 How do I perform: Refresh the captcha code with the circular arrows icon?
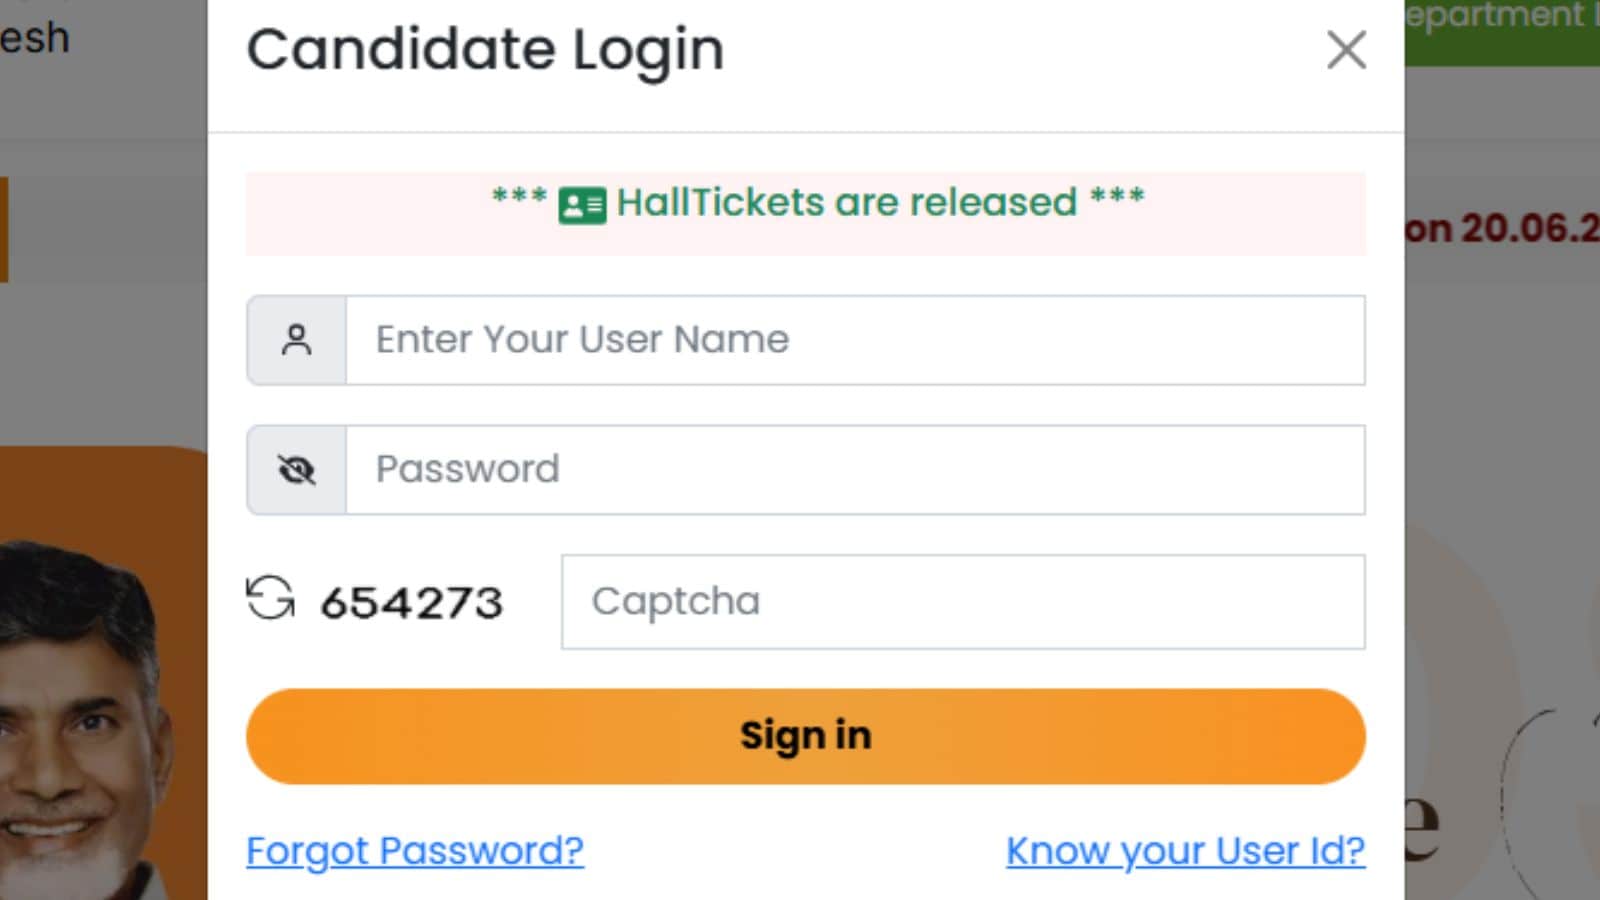coord(270,599)
